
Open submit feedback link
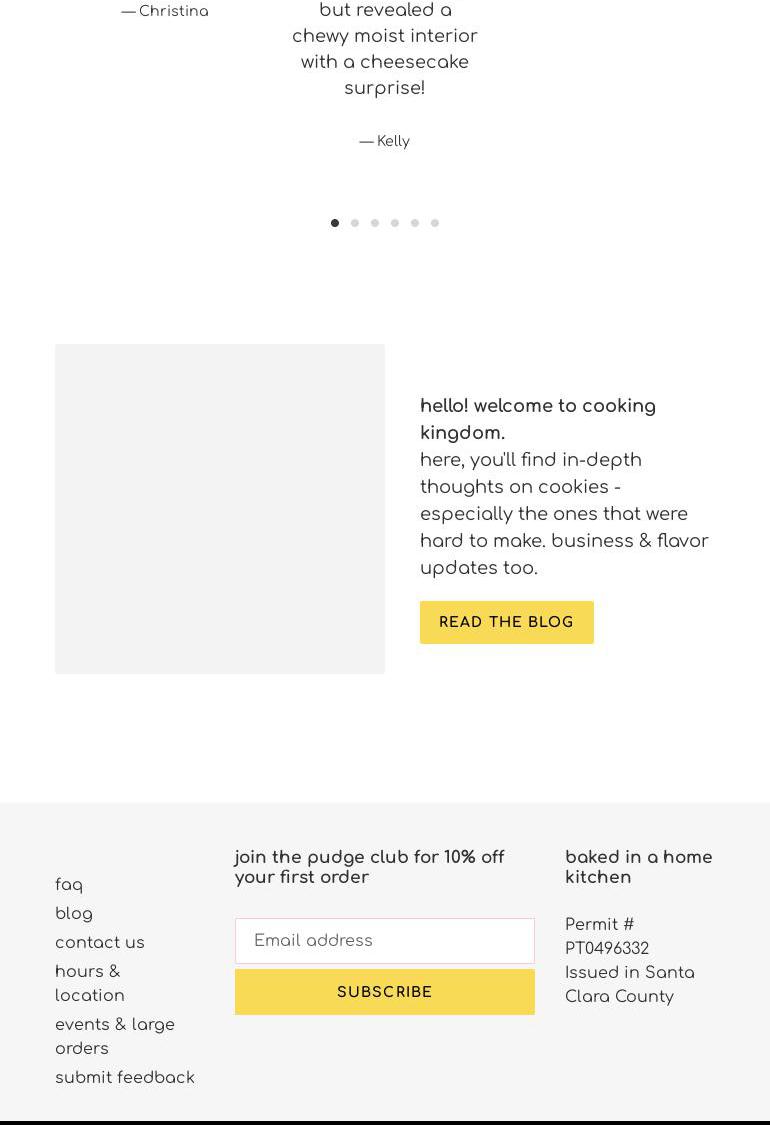pyautogui.click(x=125, y=1078)
